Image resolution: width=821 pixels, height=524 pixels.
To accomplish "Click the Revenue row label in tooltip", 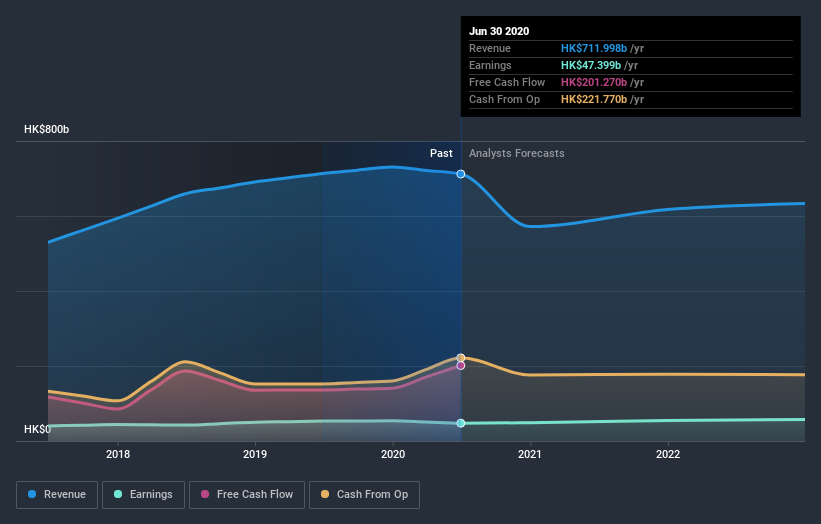I will point(490,48).
